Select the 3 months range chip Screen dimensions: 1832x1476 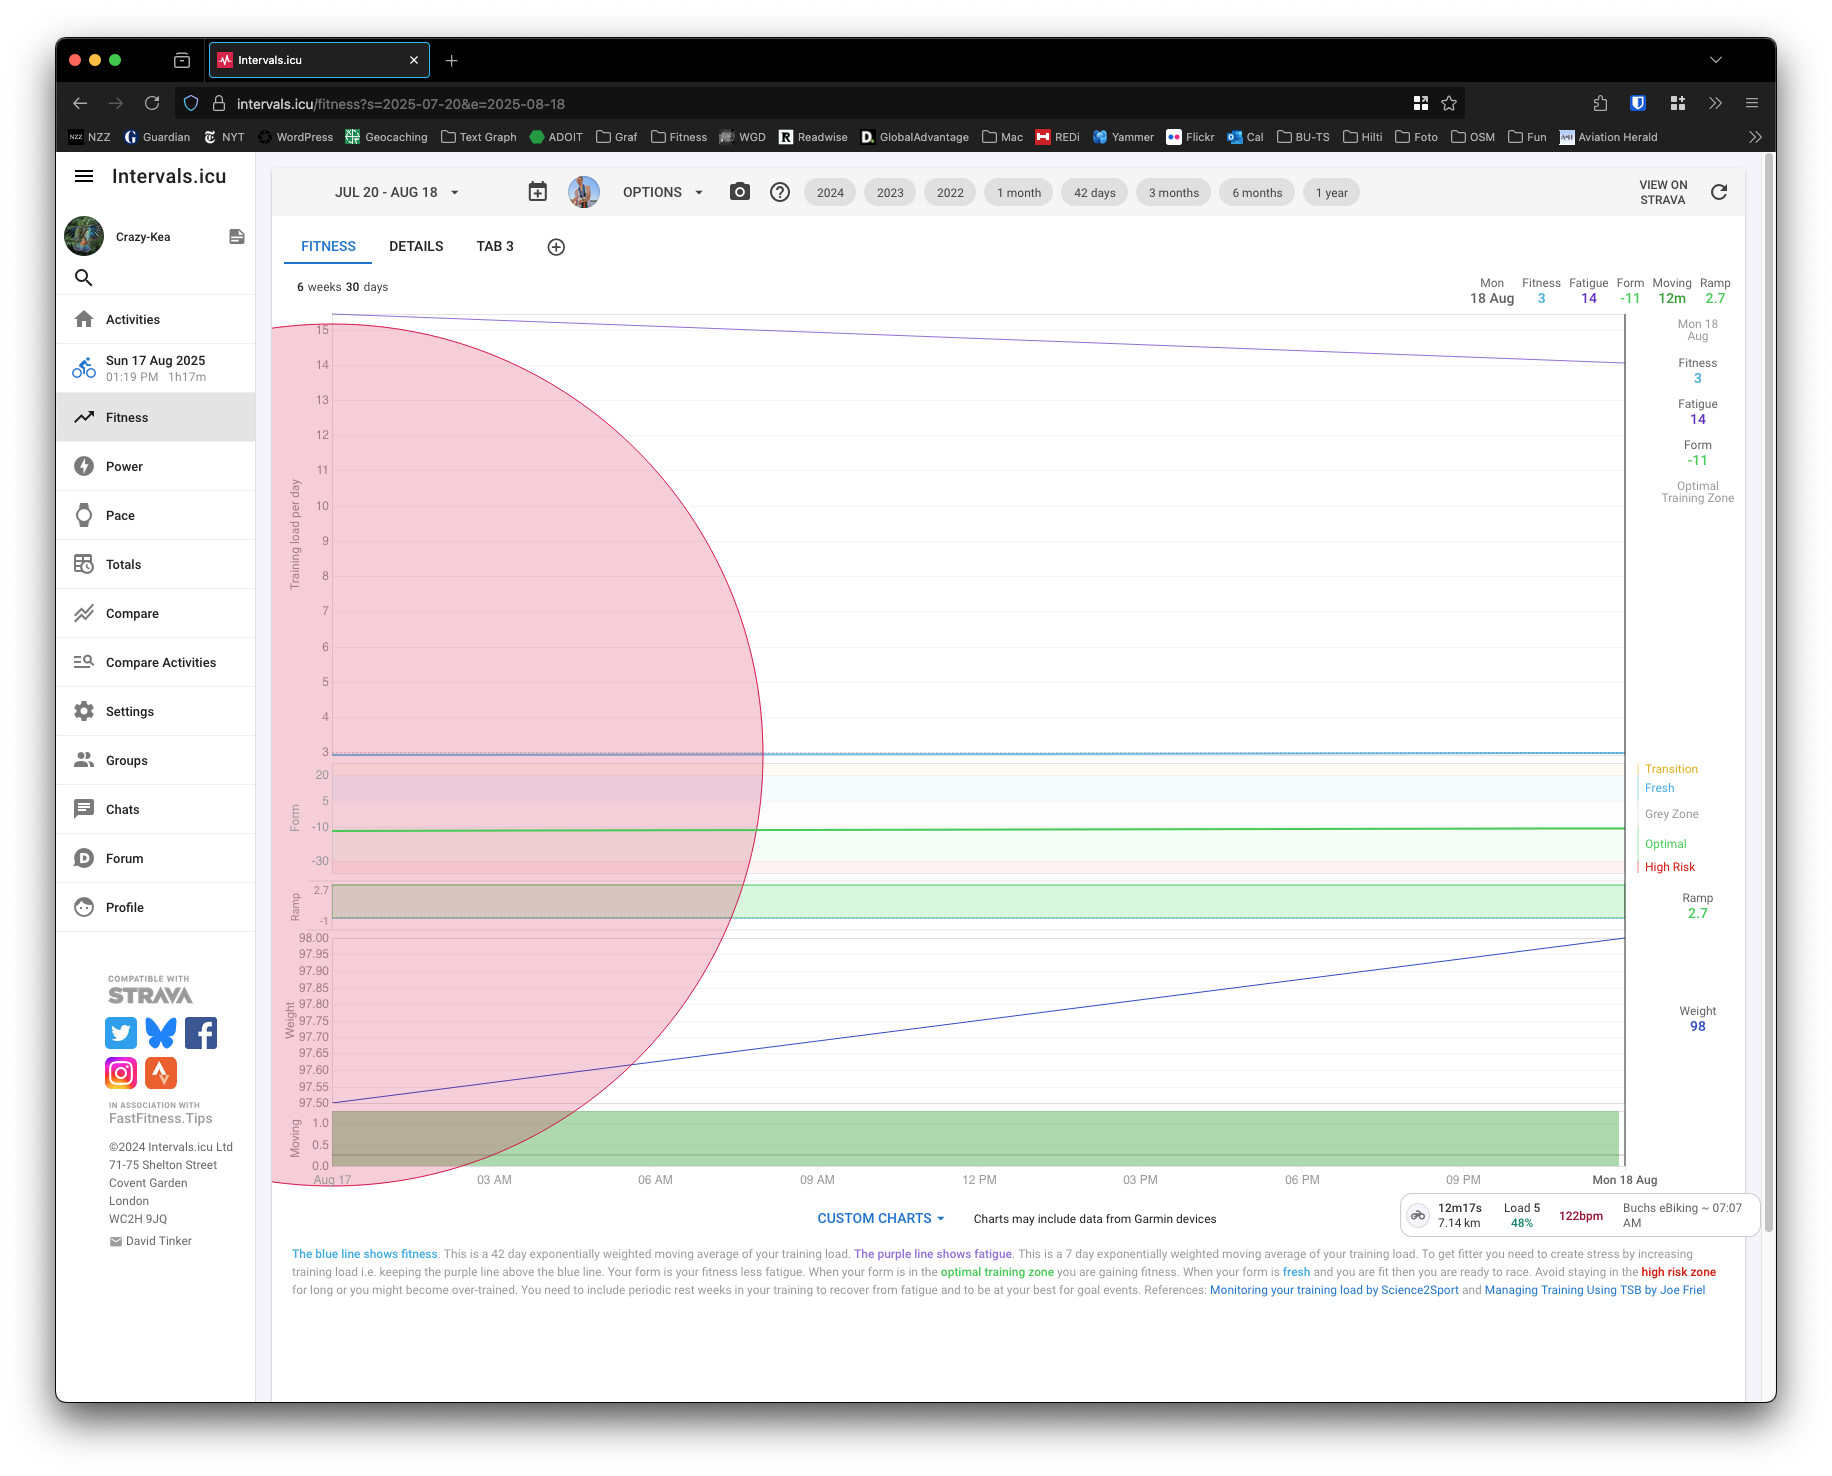click(1173, 193)
